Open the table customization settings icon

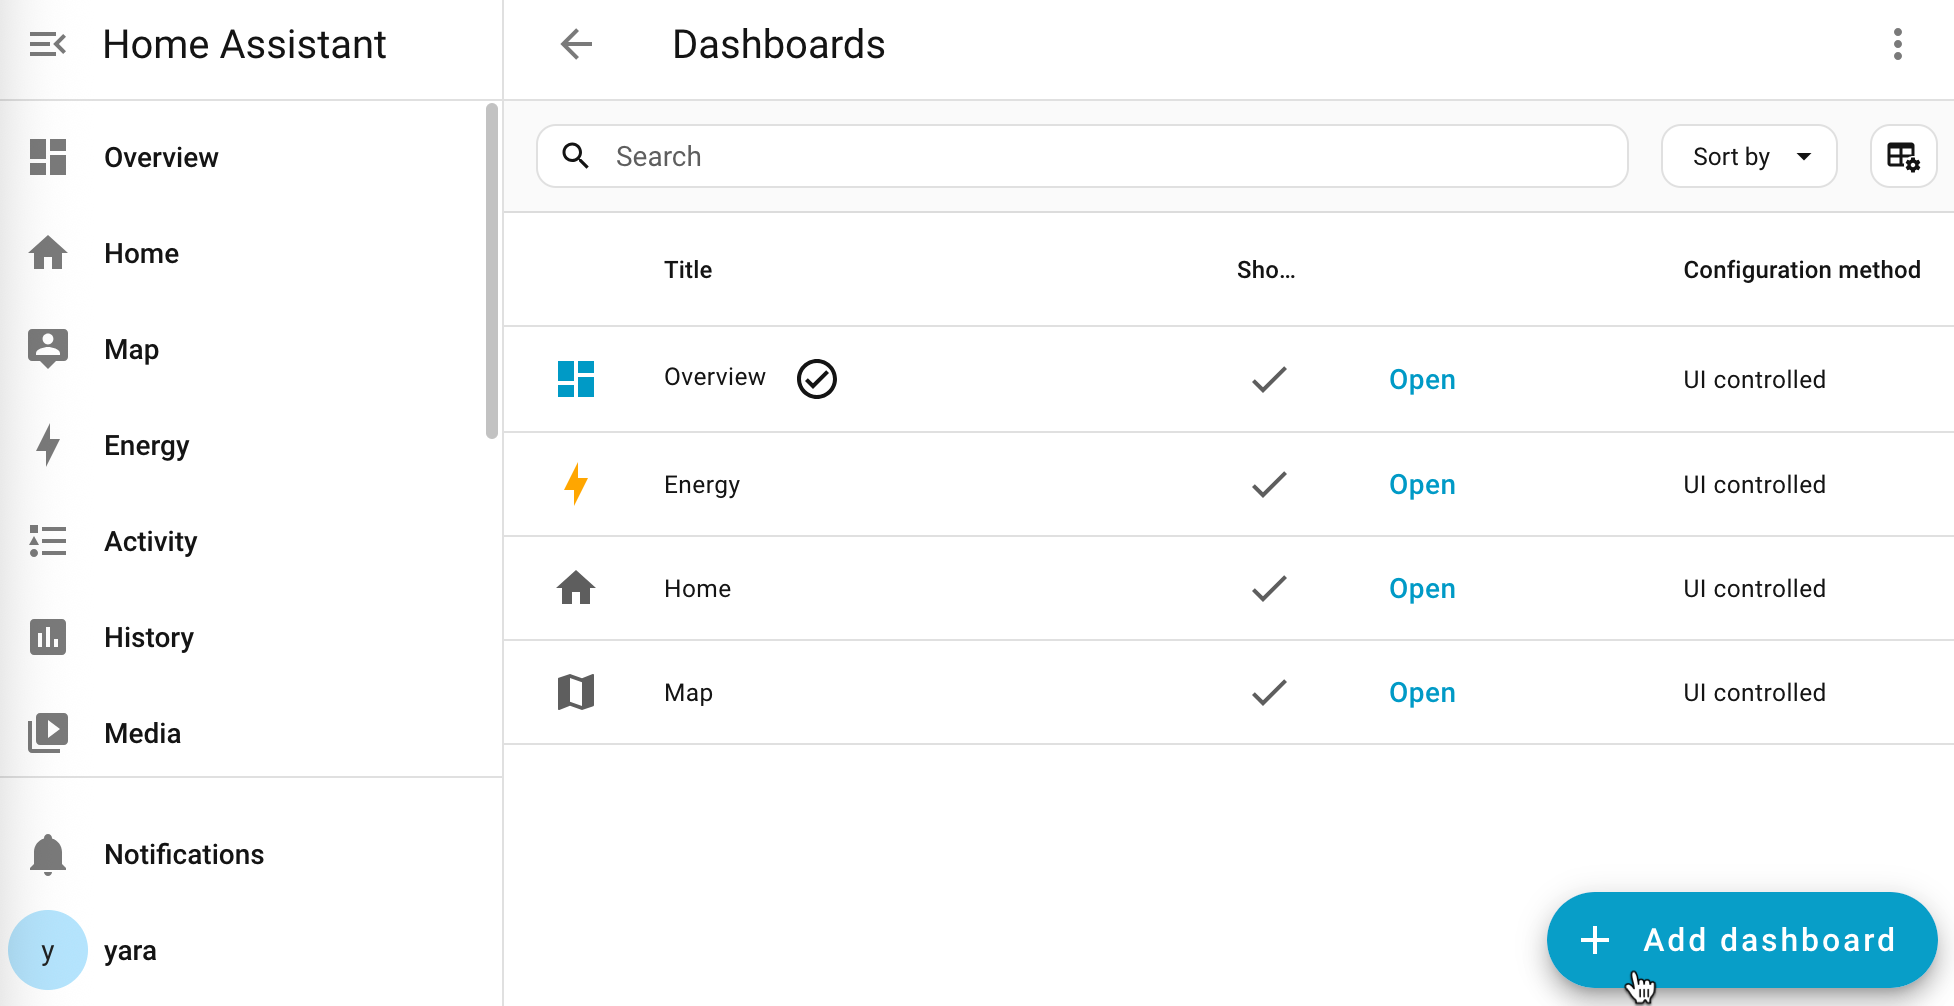[x=1903, y=156]
